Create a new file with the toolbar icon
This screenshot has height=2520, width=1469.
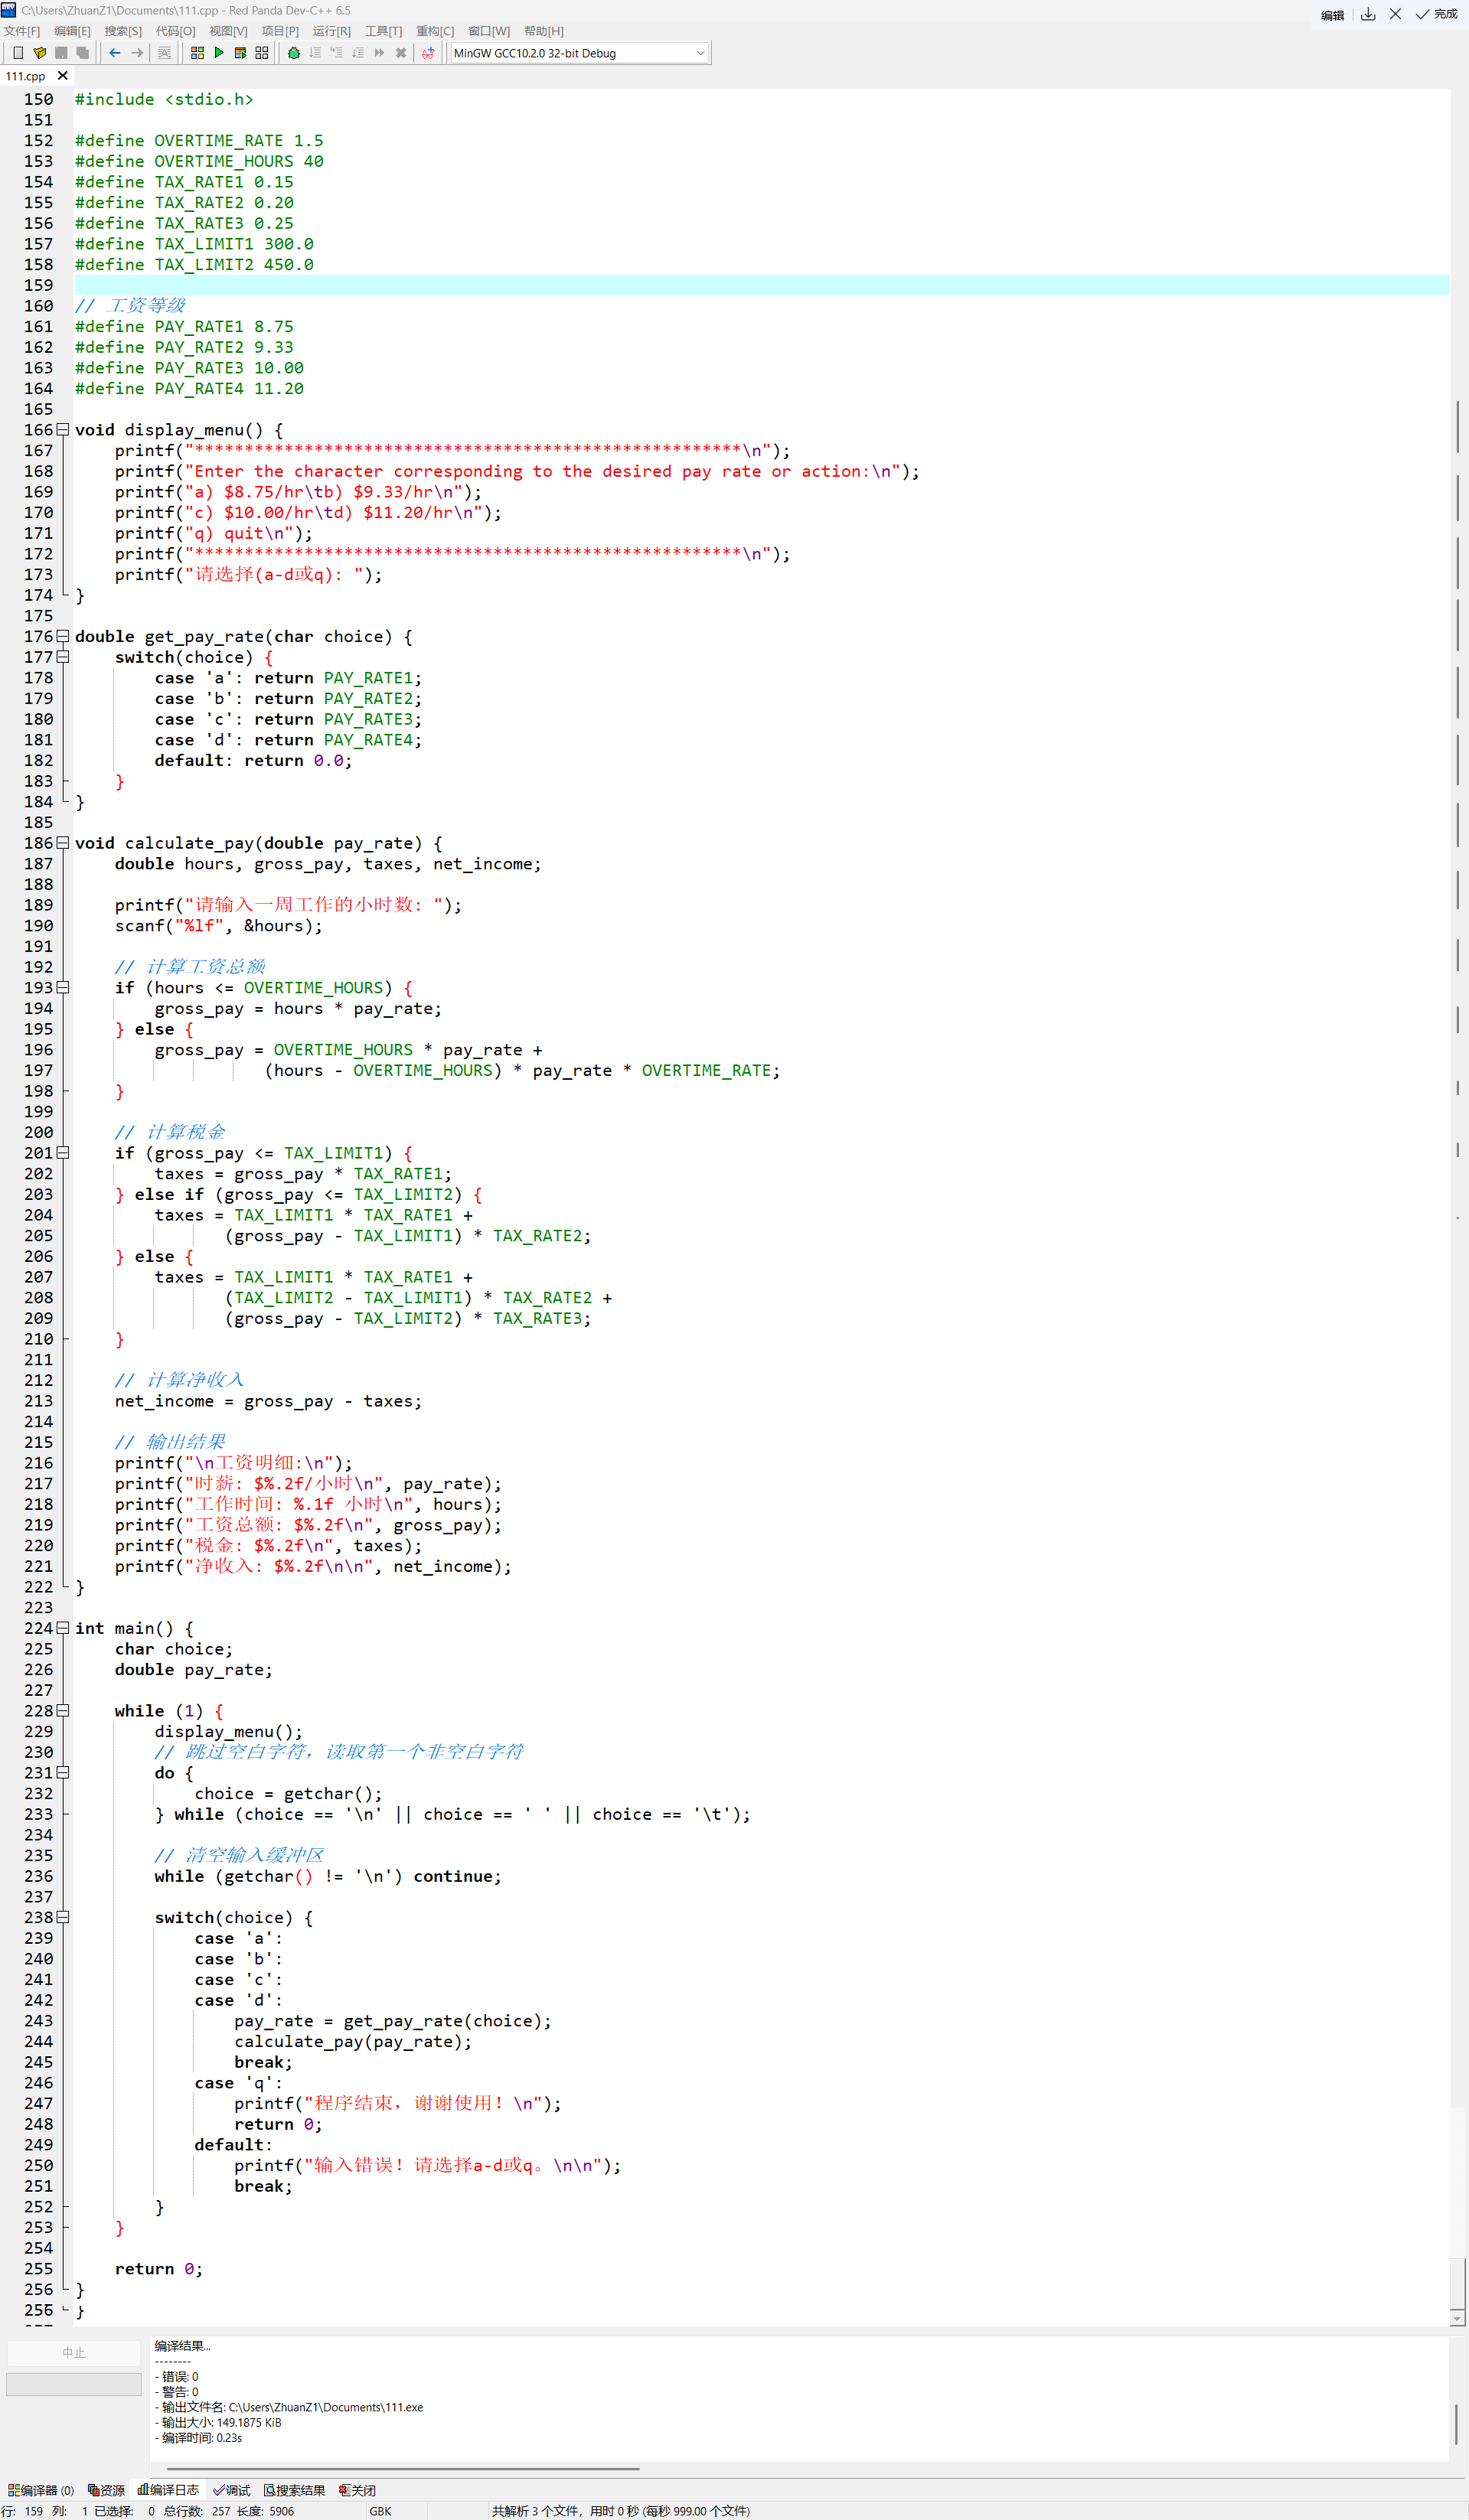18,53
